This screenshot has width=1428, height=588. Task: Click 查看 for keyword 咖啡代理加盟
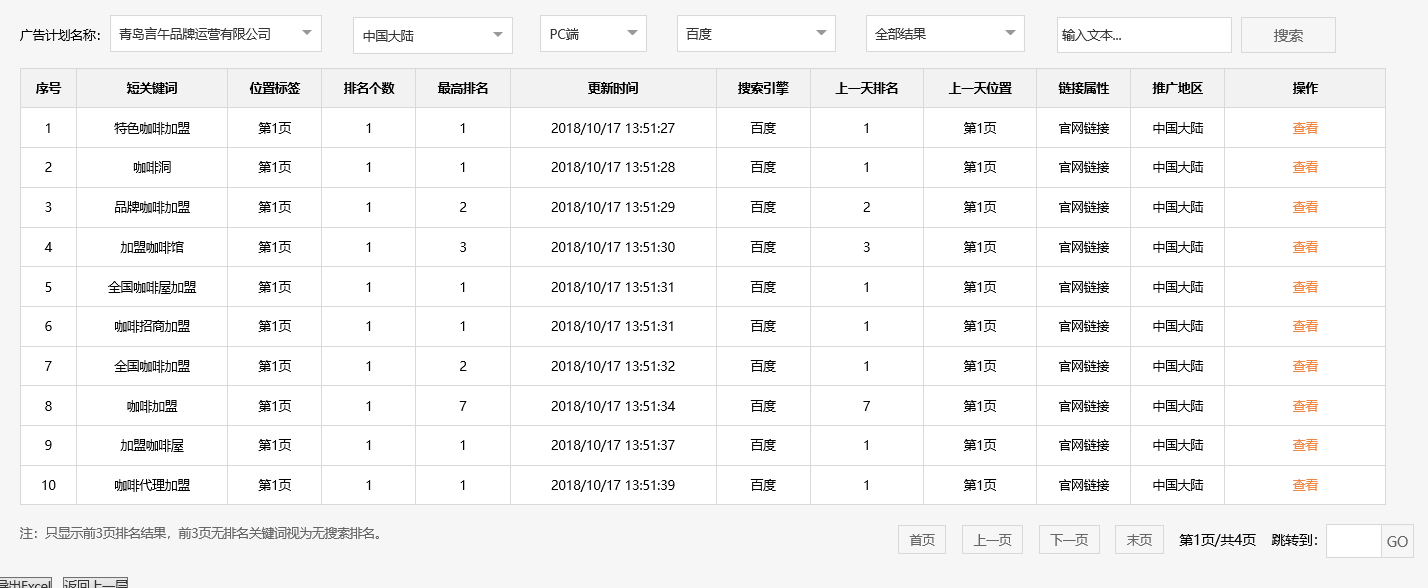(x=1305, y=485)
